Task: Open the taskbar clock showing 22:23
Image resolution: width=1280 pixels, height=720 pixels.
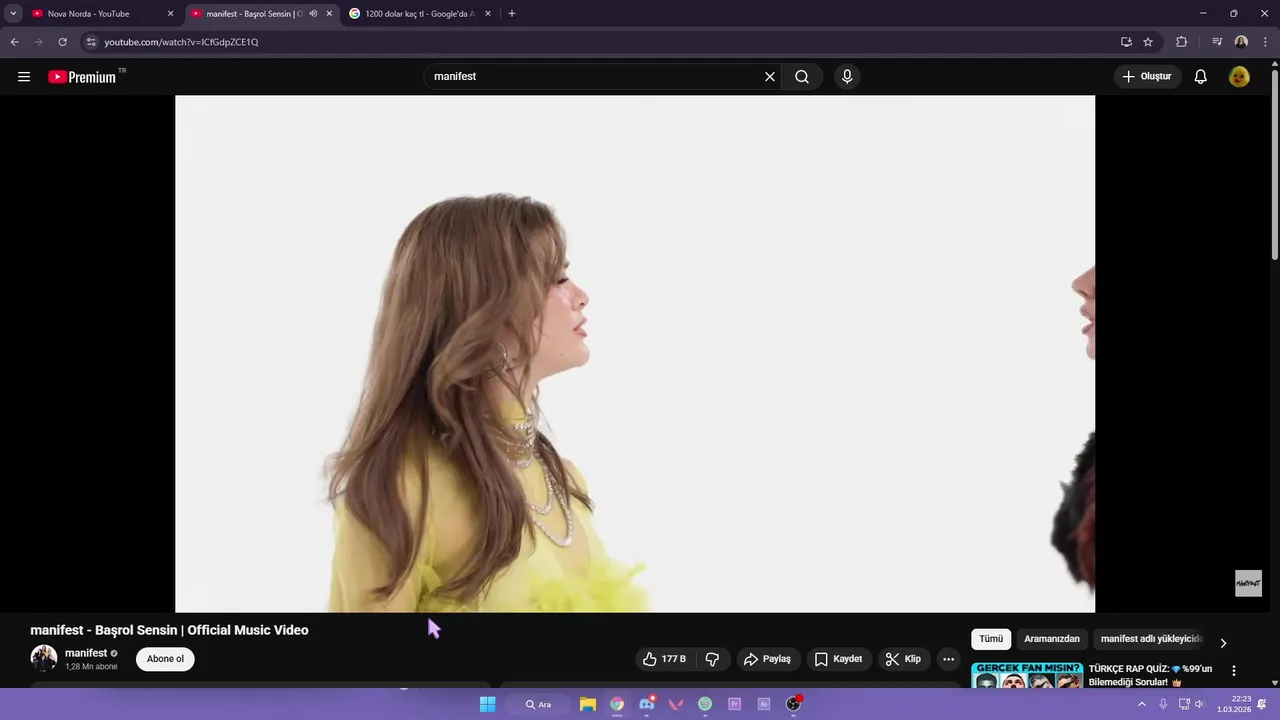Action: (1234, 704)
